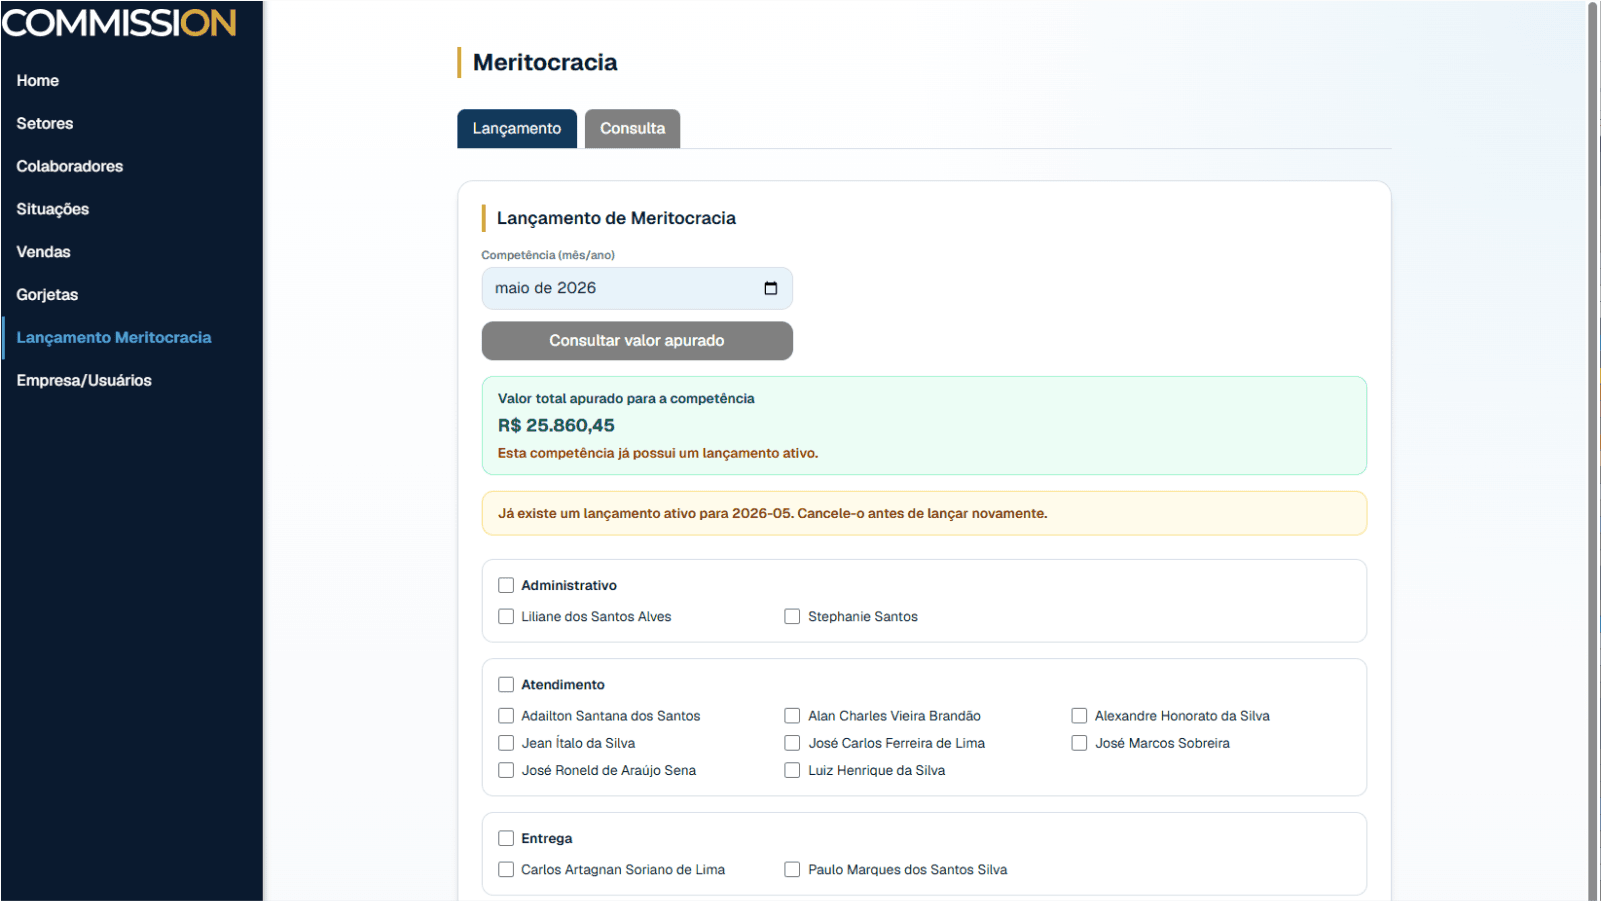Check the Atendimento group checkbox
This screenshot has height=901, width=1601.
click(x=506, y=684)
